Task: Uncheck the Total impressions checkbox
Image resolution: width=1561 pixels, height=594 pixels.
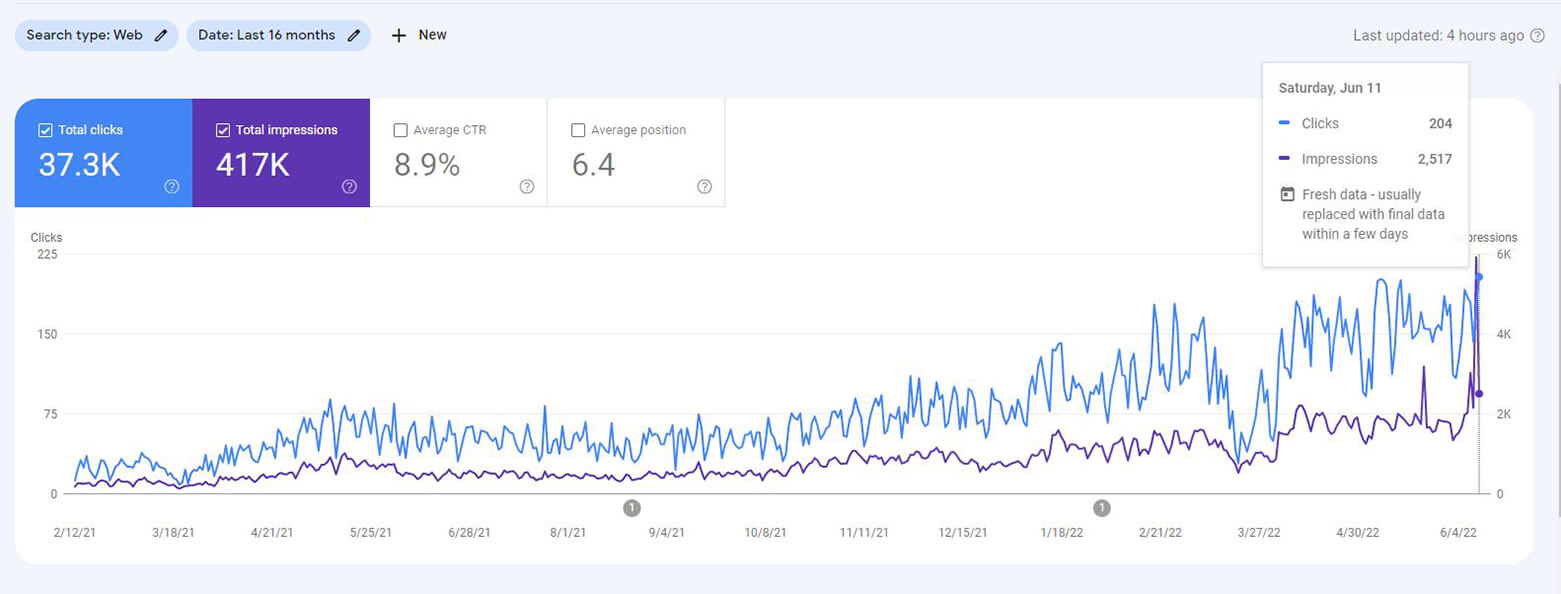Action: (223, 130)
